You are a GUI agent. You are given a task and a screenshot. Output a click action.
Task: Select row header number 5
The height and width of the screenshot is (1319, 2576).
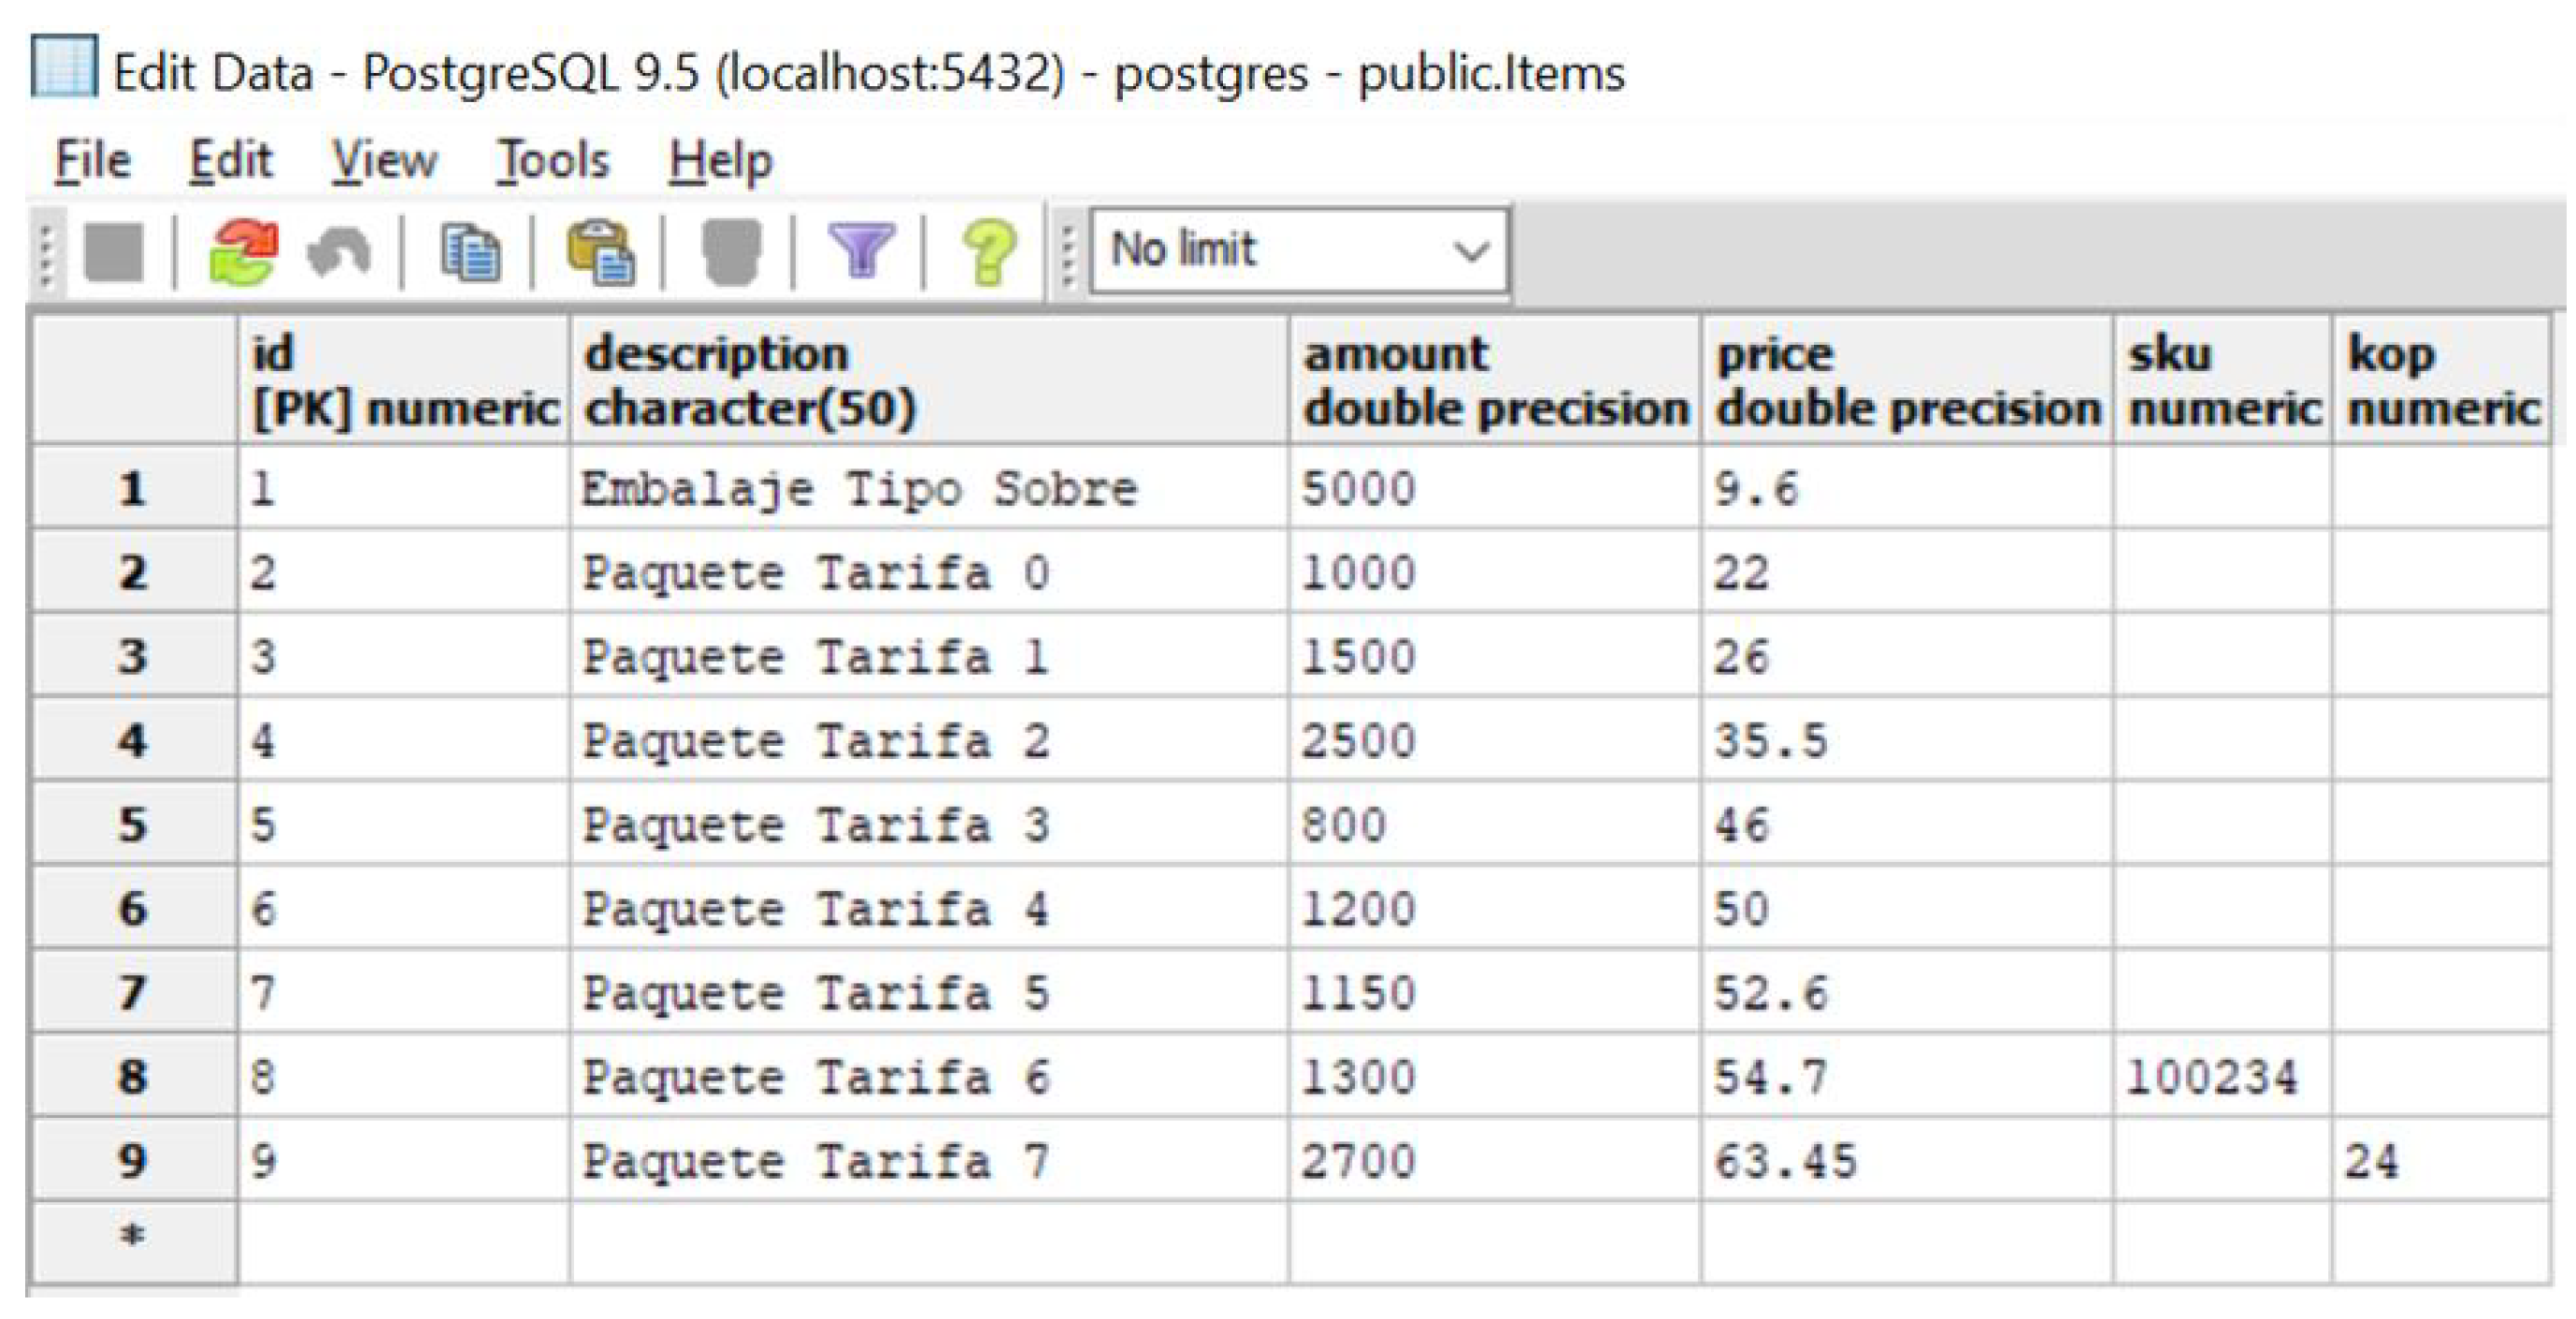coord(134,825)
